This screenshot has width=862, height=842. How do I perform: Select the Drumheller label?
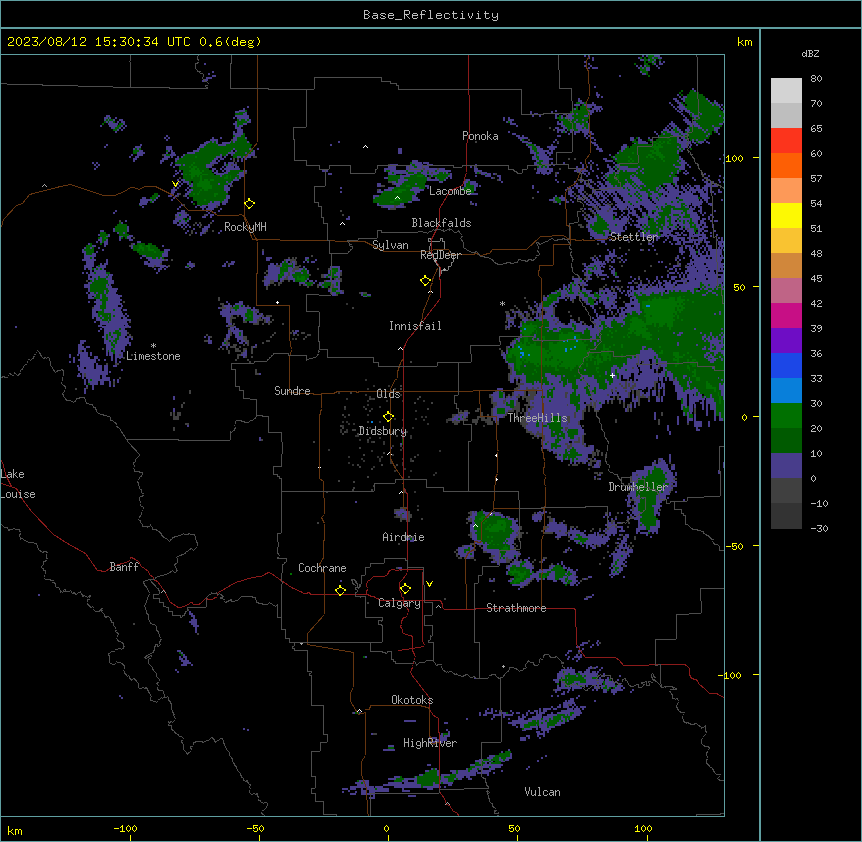(x=638, y=487)
